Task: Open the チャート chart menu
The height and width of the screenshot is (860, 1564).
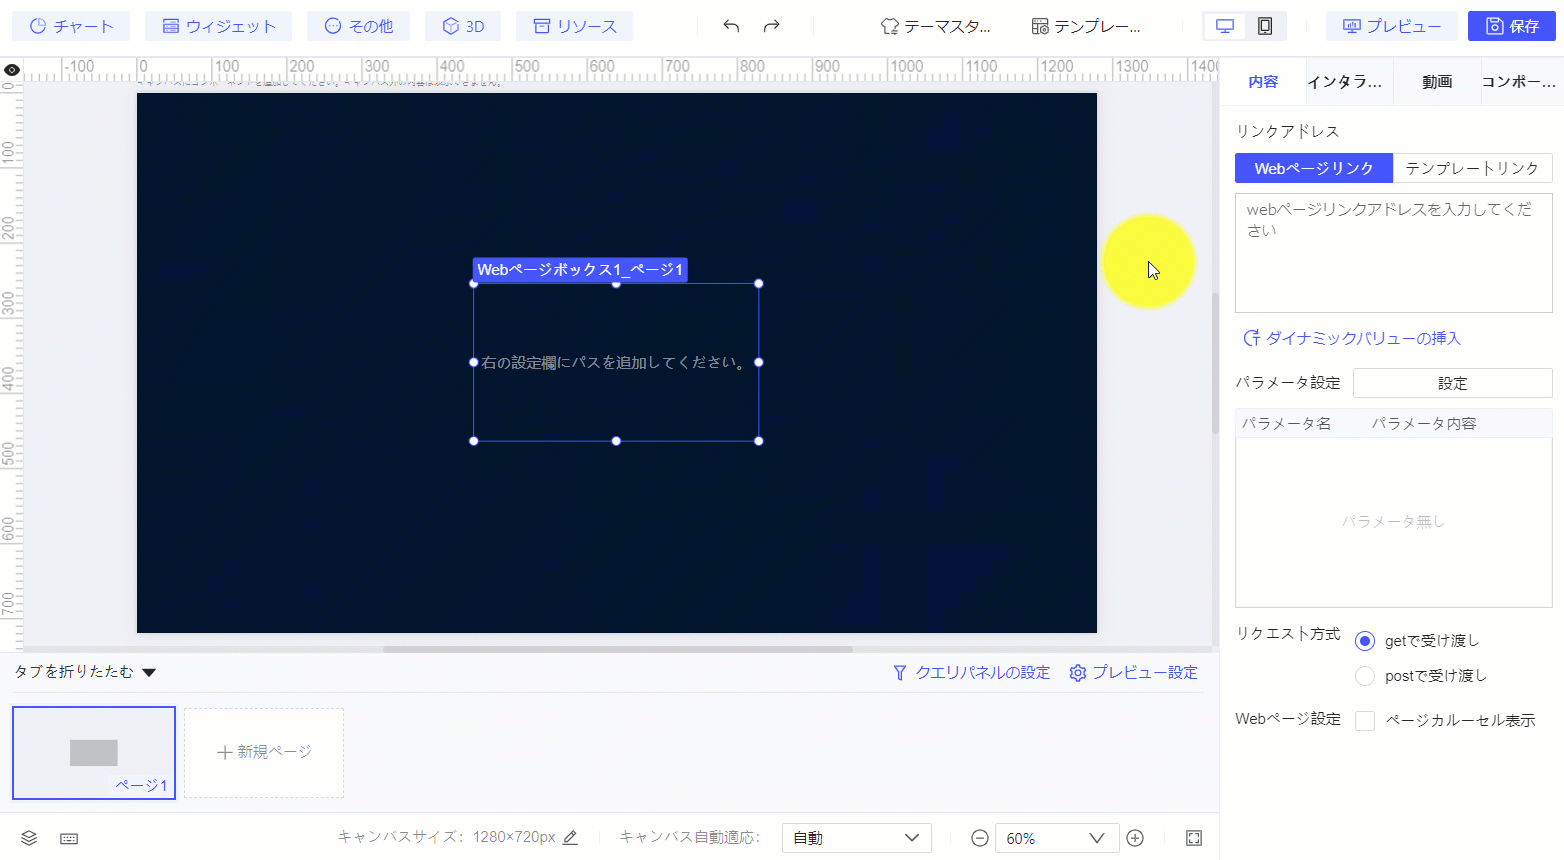Action: [x=71, y=26]
